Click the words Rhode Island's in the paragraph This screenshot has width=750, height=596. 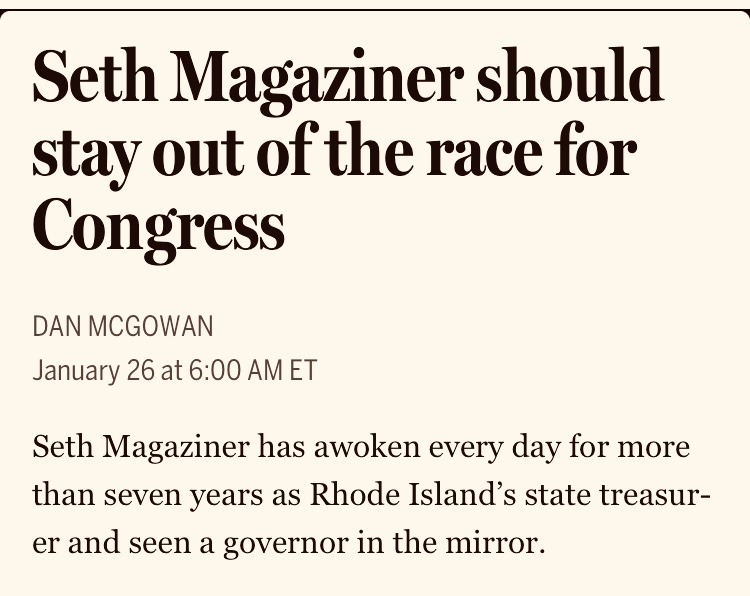point(413,494)
